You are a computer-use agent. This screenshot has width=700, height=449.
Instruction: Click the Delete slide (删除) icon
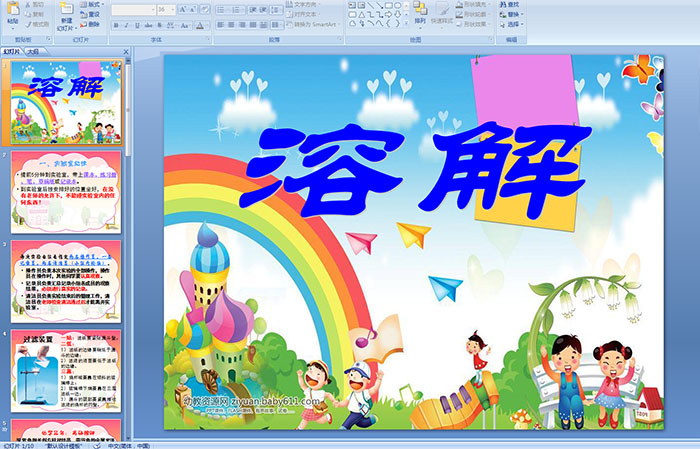[83, 25]
